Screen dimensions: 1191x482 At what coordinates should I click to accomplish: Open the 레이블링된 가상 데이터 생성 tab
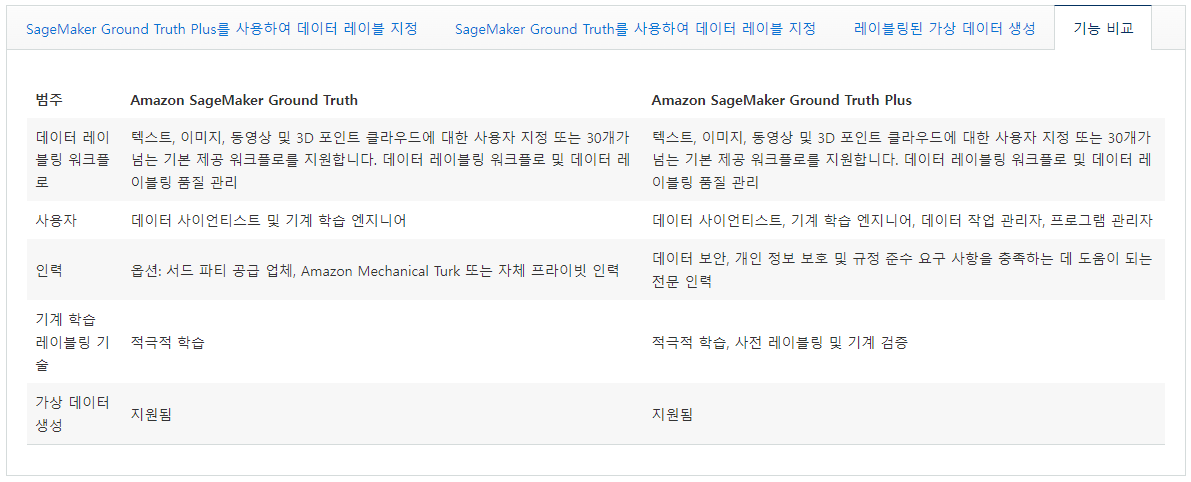pyautogui.click(x=944, y=30)
